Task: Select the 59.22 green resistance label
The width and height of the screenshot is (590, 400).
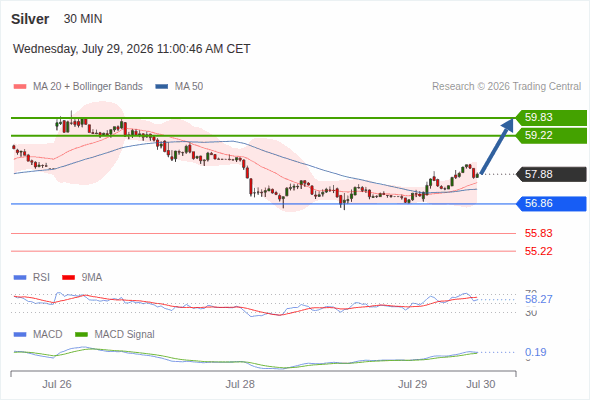Action: click(551, 135)
